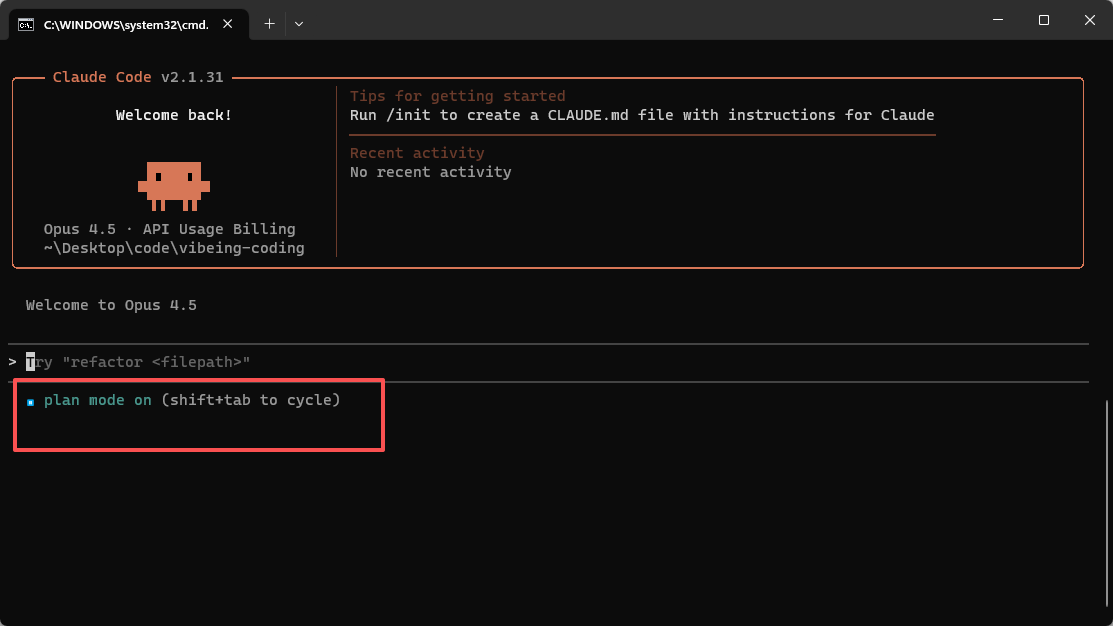
Task: Open the terminal profiles dropdown chevron
Action: pos(299,24)
